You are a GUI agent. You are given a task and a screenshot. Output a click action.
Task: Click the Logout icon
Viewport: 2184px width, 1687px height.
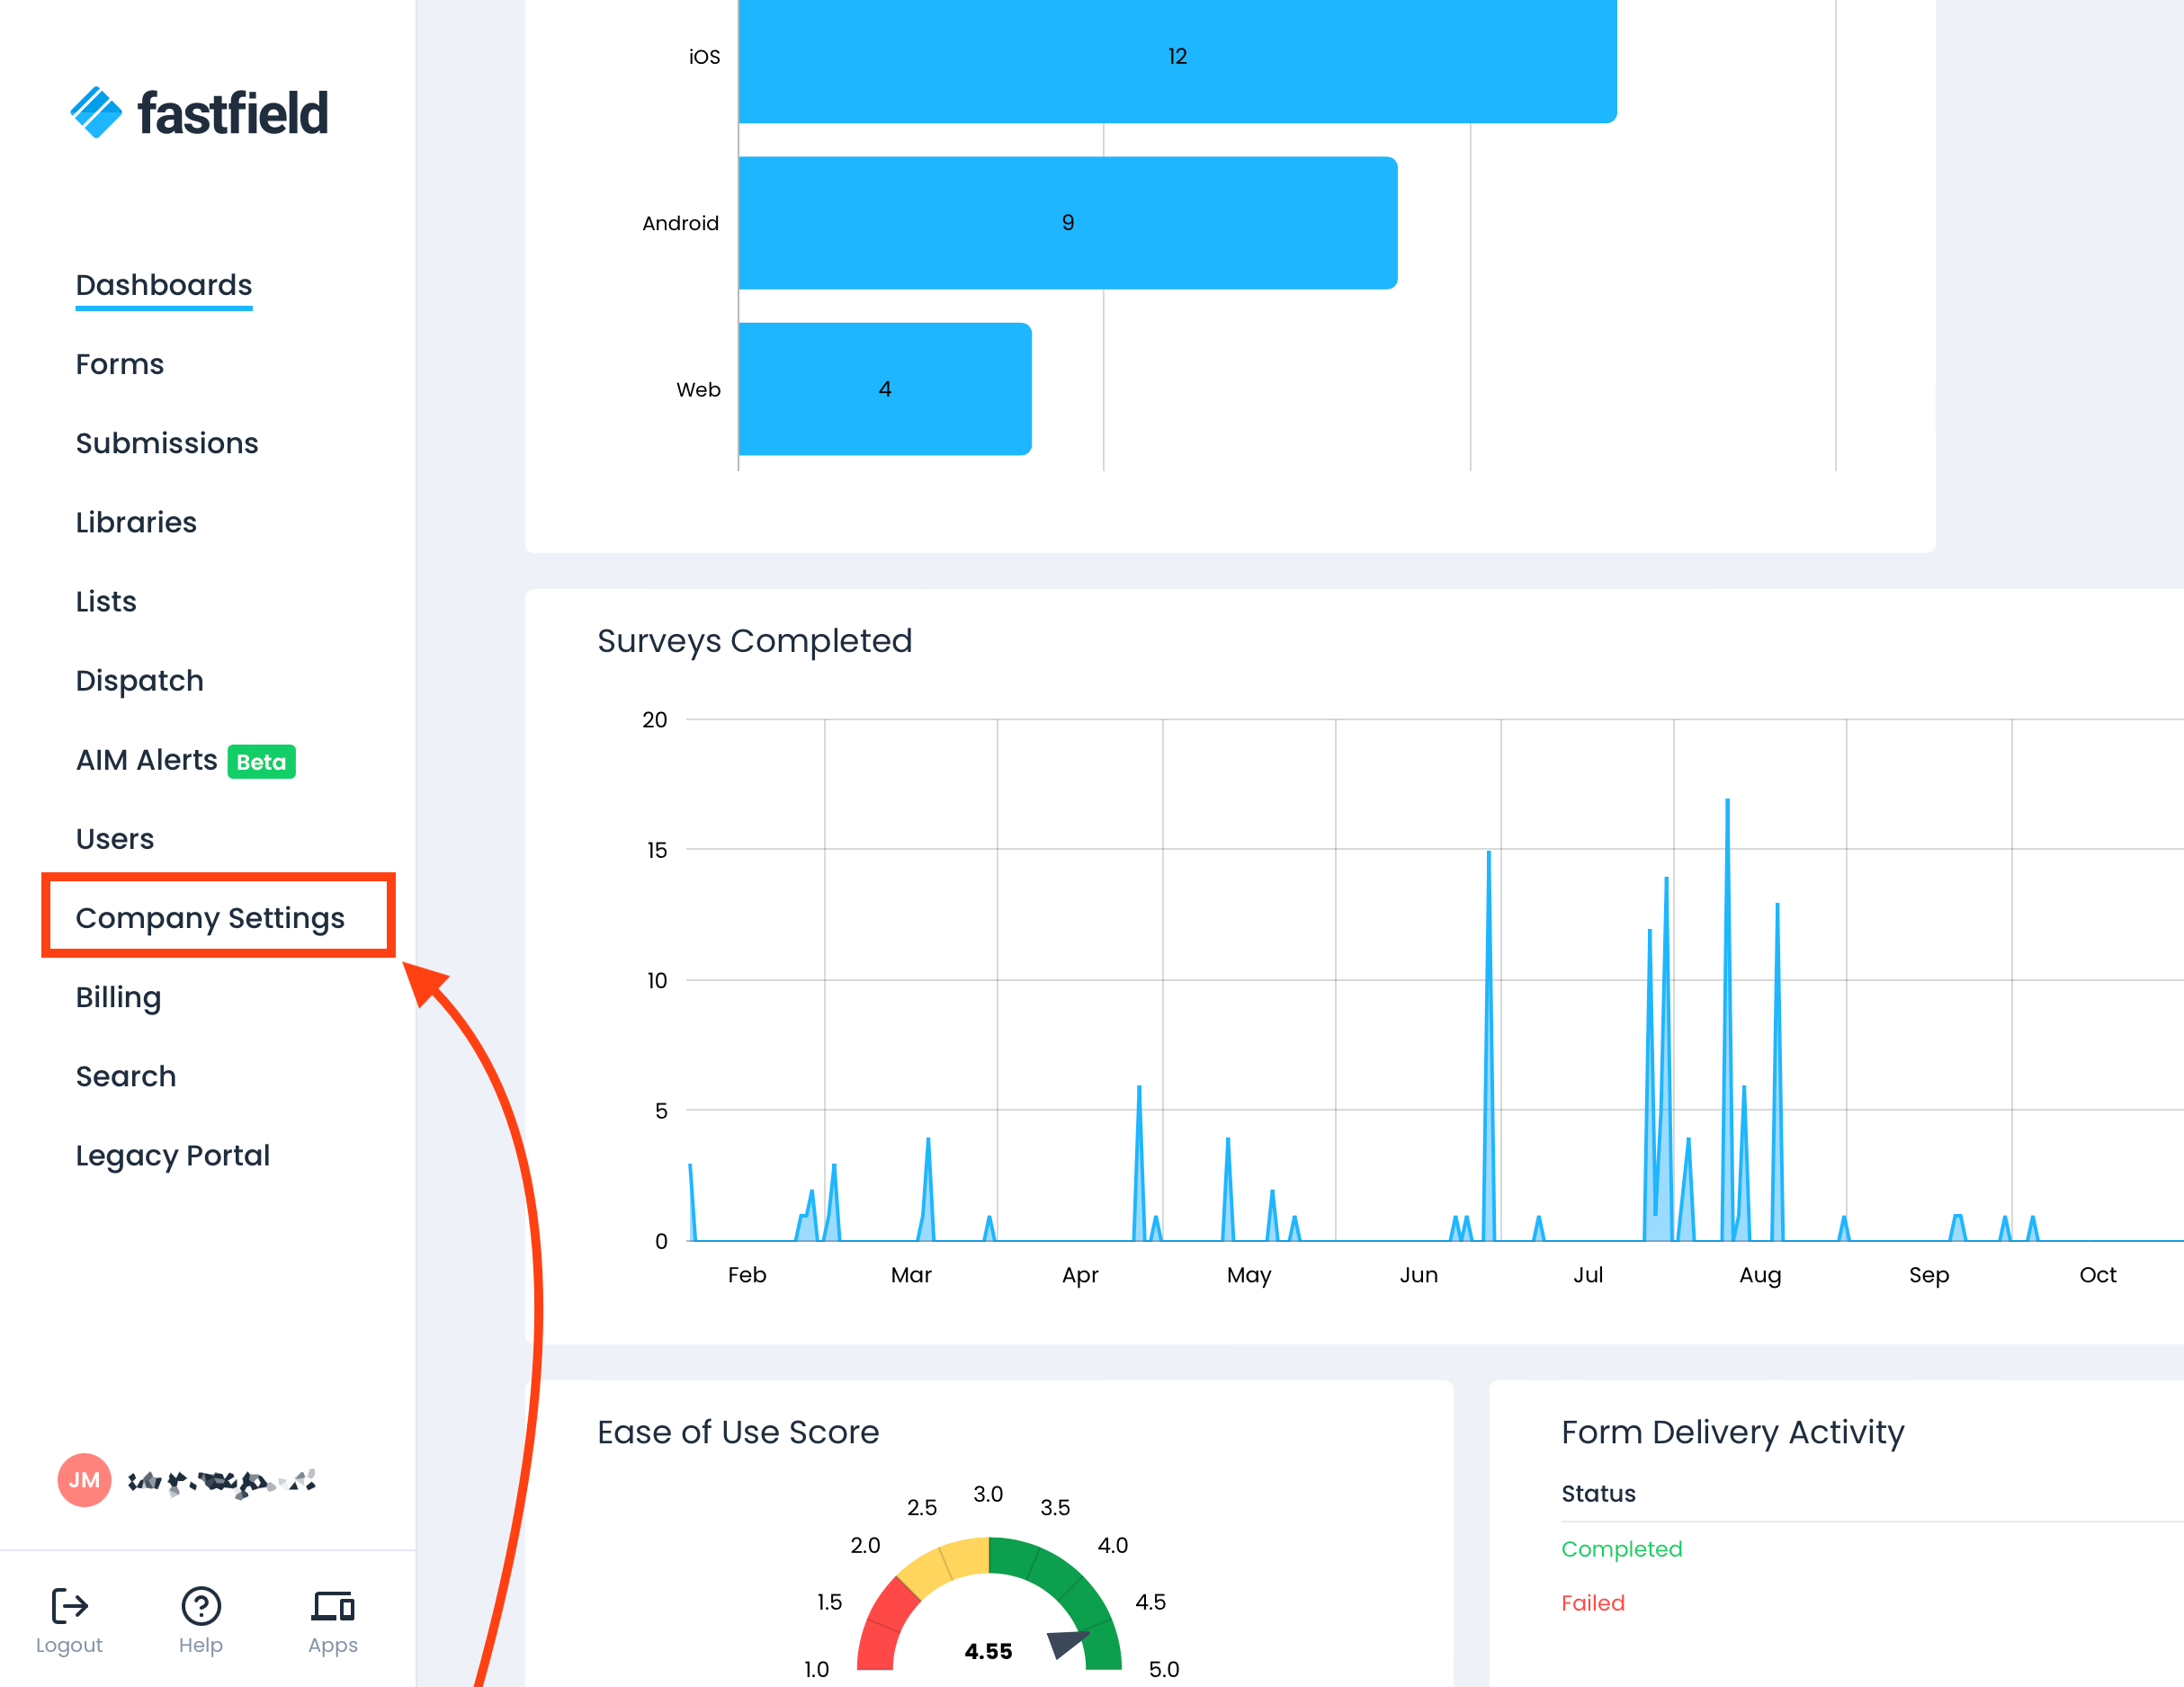coord(69,1606)
